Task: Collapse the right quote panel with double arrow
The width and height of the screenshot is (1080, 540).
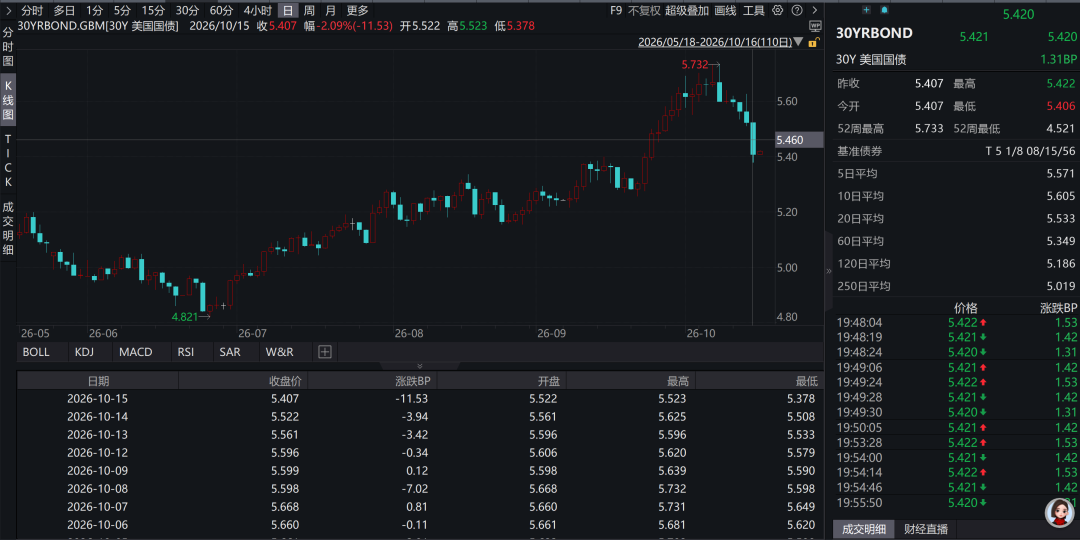Action: click(x=829, y=271)
